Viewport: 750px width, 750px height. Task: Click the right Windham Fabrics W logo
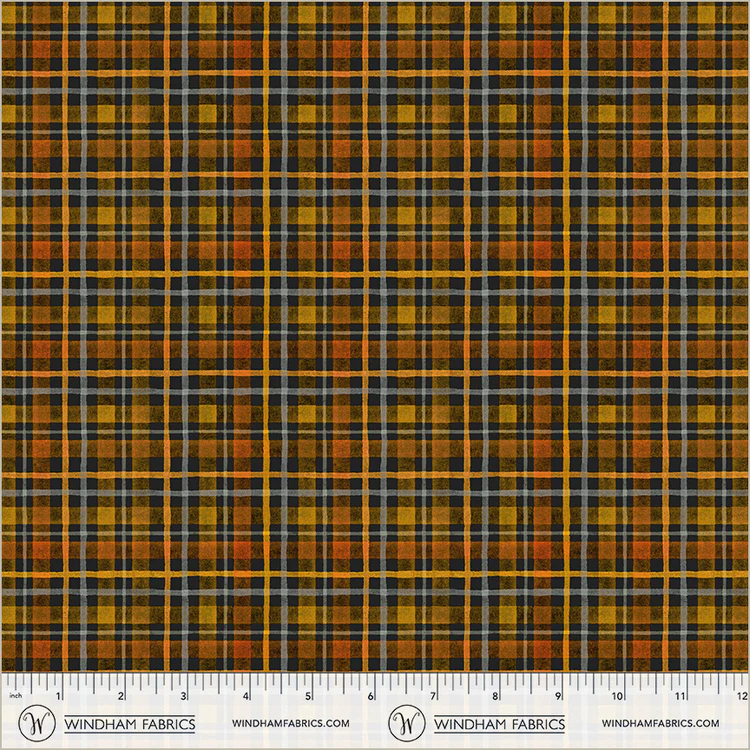click(x=403, y=722)
